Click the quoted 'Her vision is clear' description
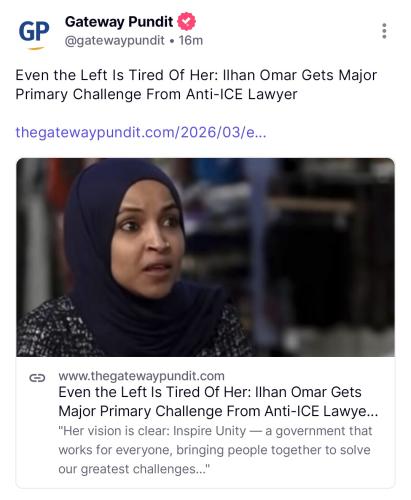411x500 pixels. pyautogui.click(x=215, y=450)
